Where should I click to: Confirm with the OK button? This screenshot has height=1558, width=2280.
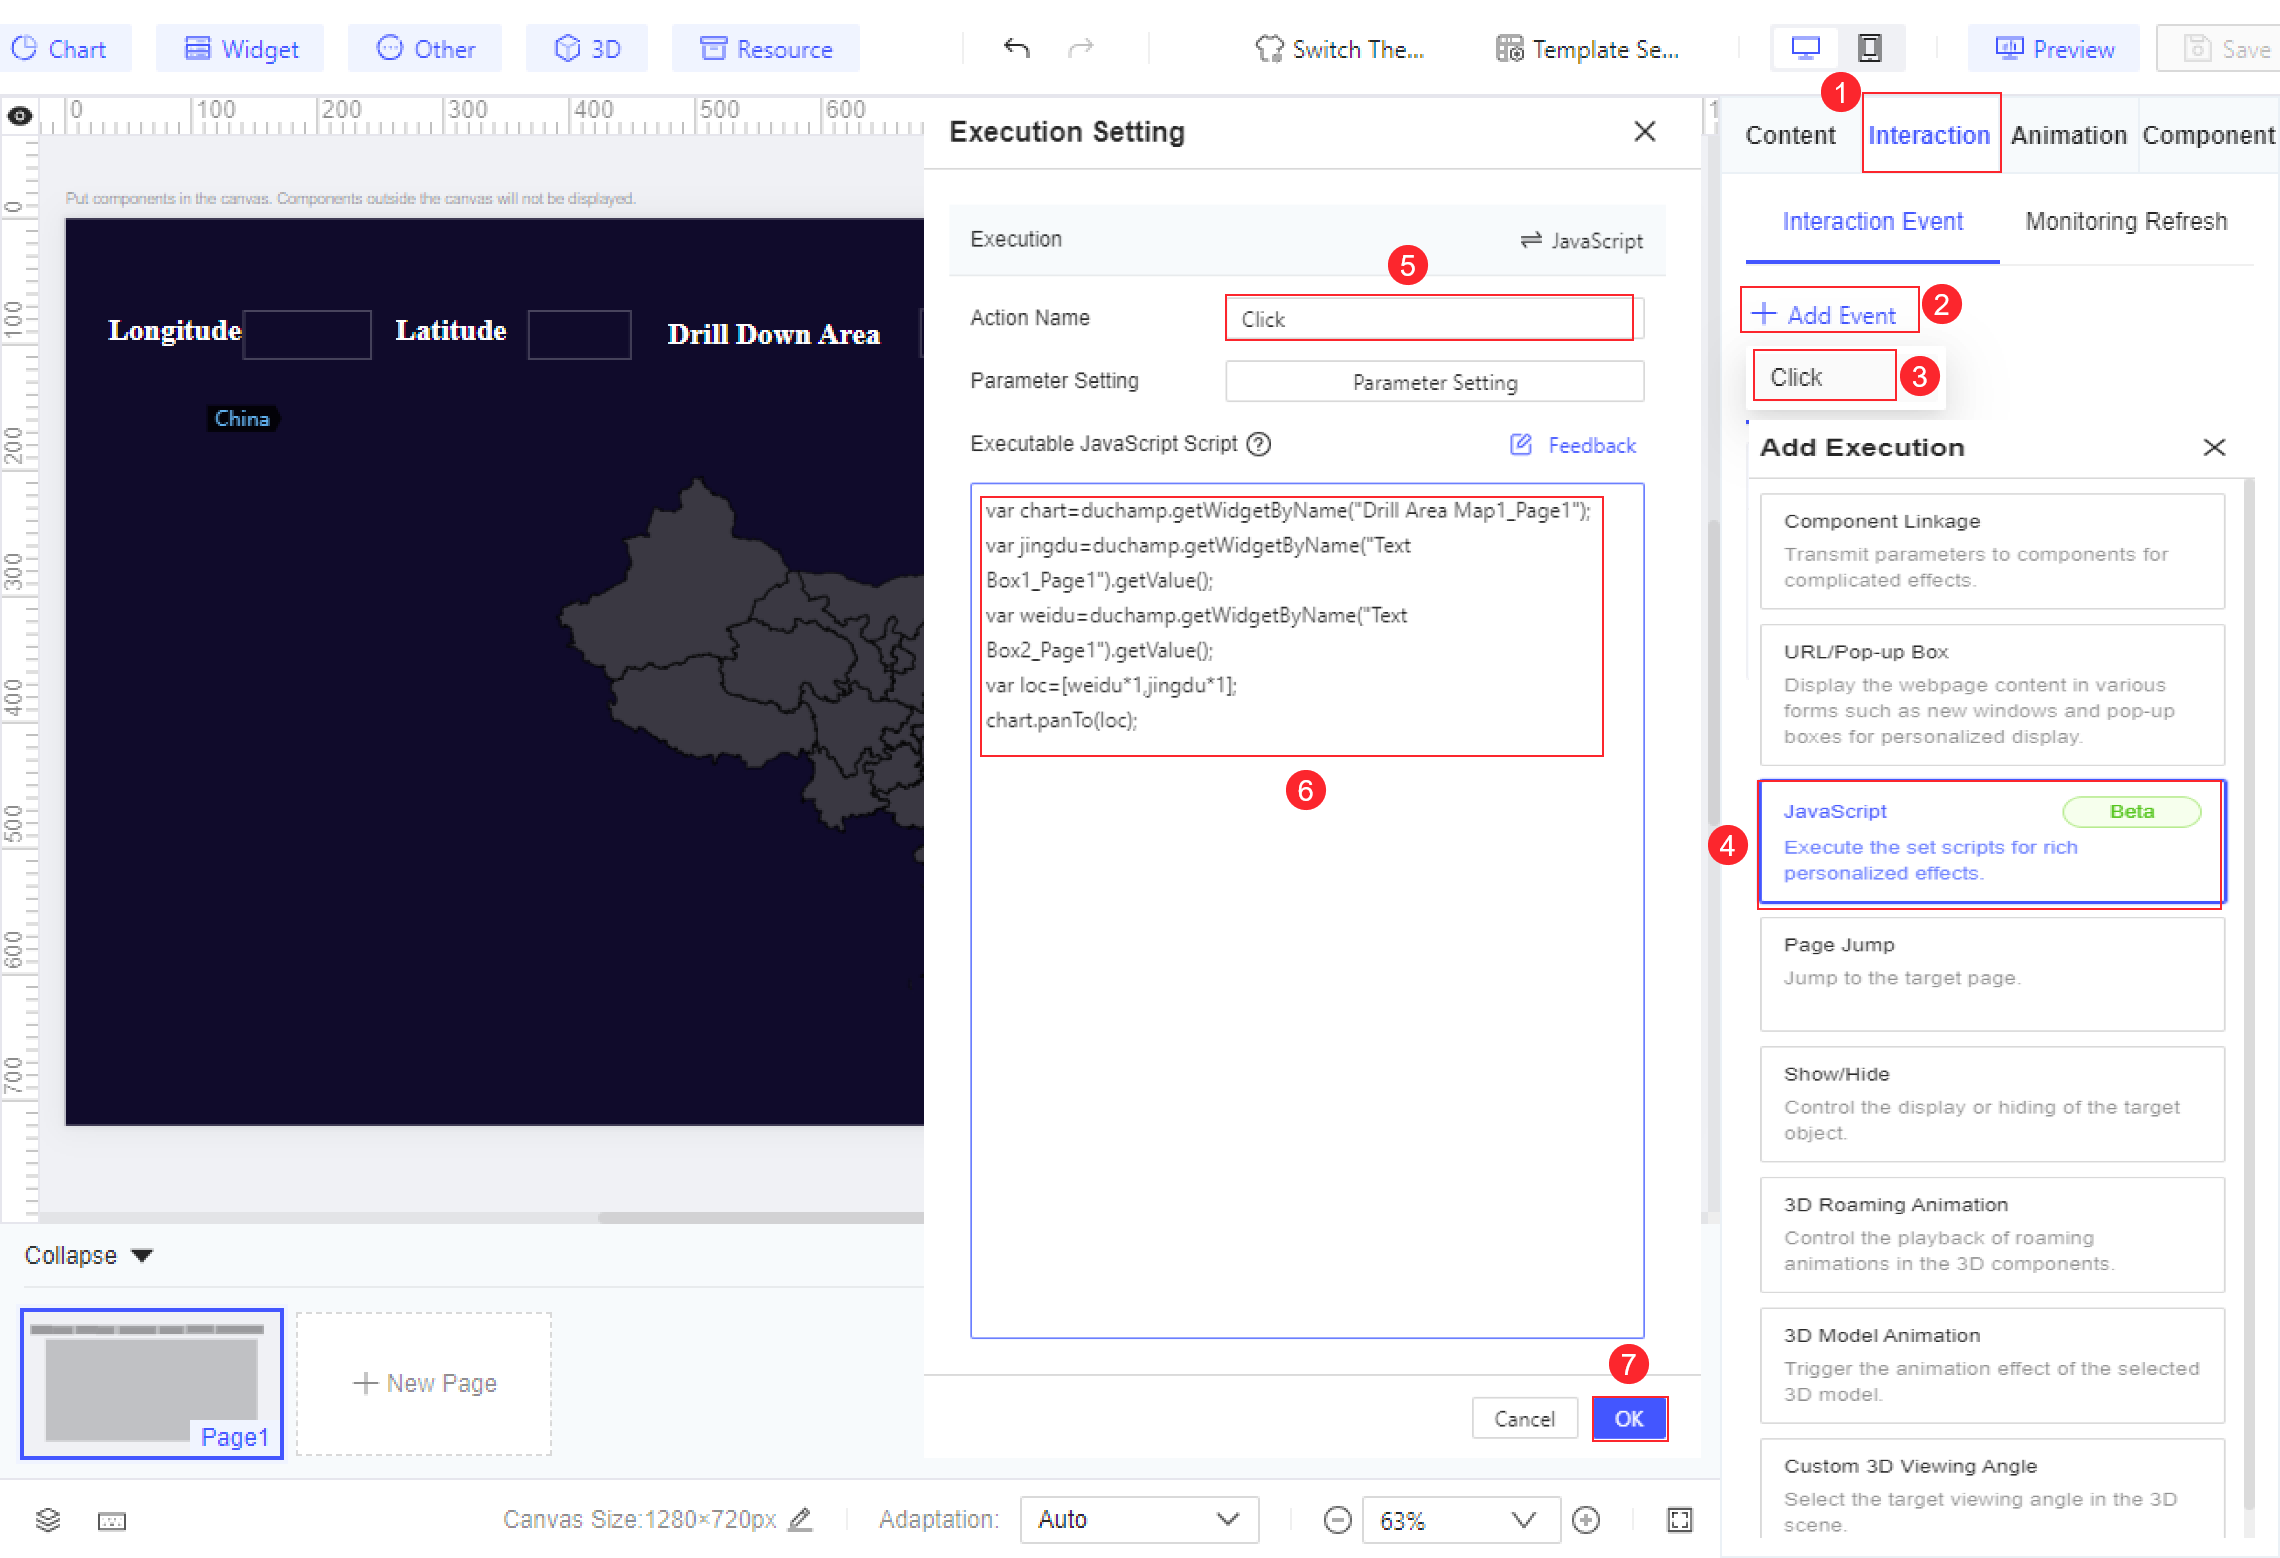1629,1418
